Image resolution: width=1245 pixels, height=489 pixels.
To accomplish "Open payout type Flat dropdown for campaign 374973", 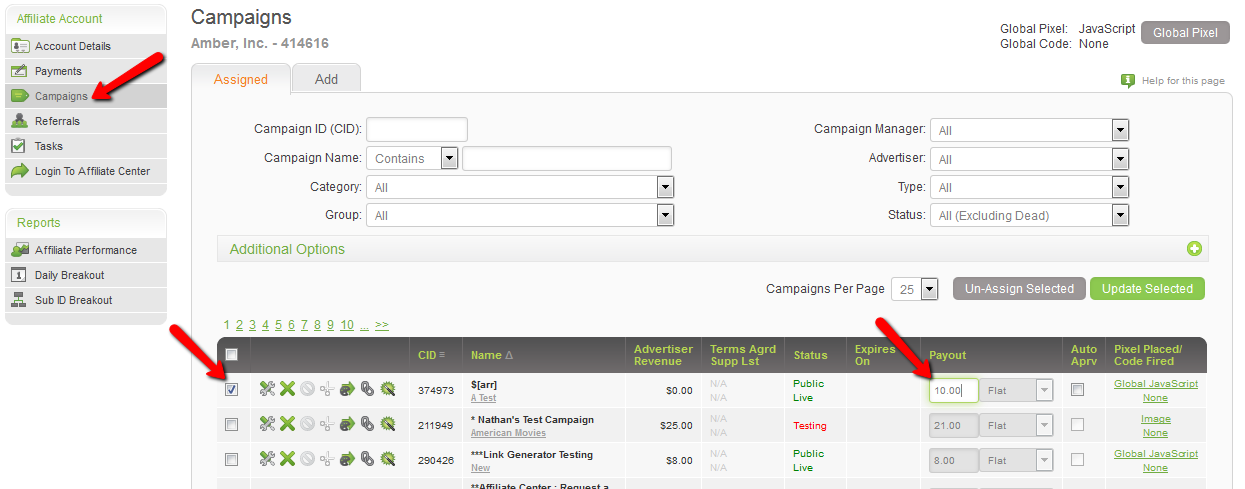I will pos(1015,391).
